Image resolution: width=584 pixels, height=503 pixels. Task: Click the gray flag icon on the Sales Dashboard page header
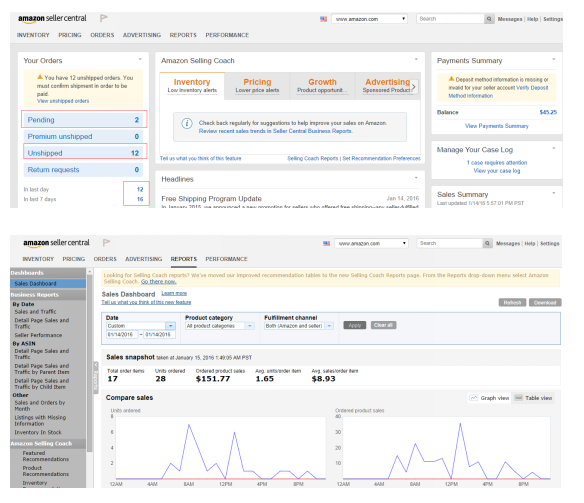click(106, 243)
